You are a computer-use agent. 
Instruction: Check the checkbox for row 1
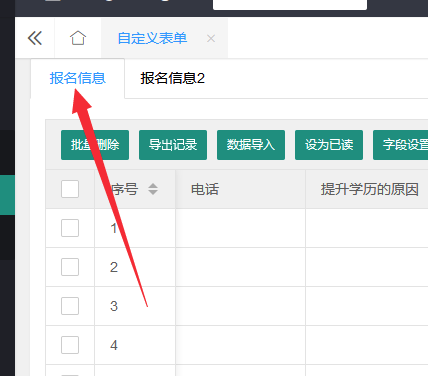70,228
